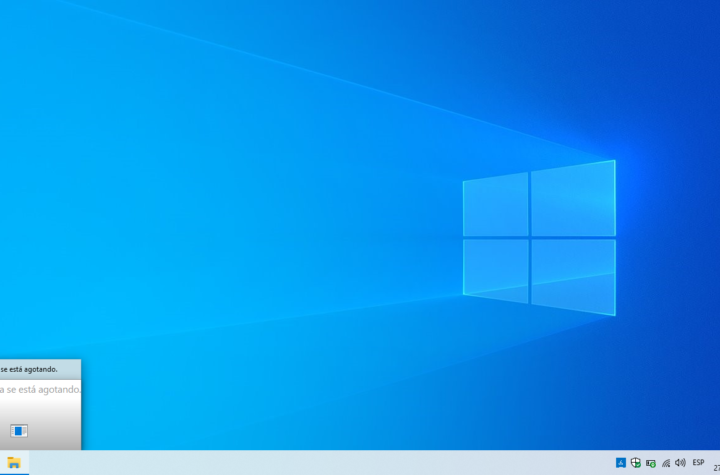
Task: Open the blue Bluetooth-style tray icon
Action: click(620, 463)
